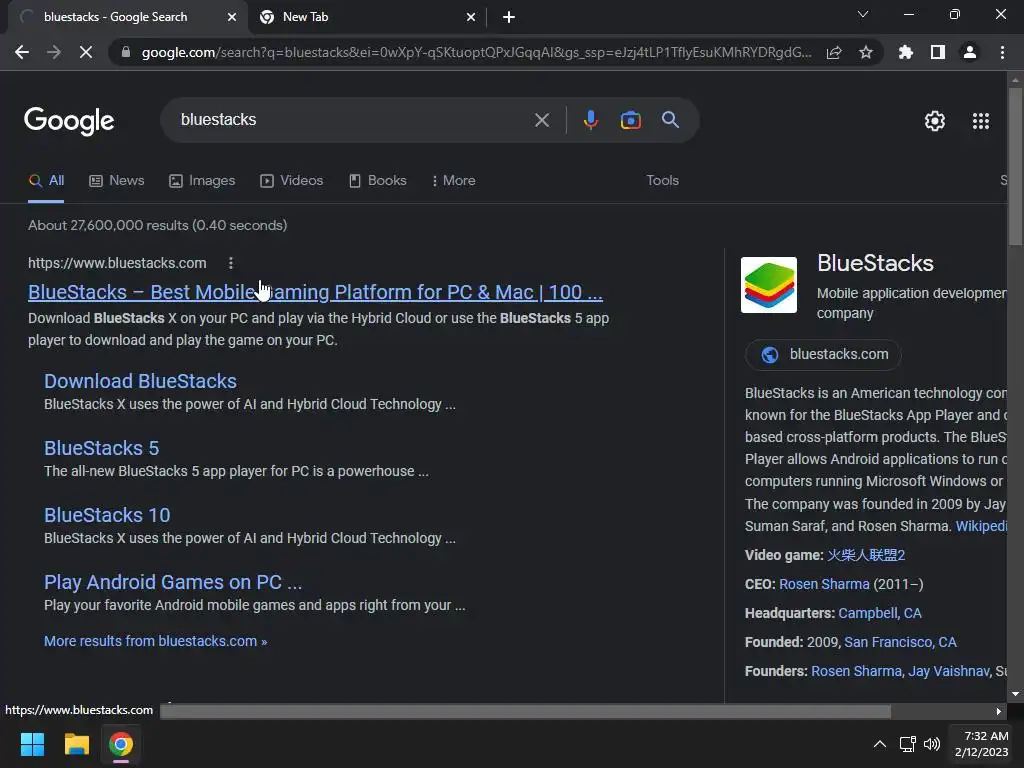
Task: Open Campbell, CA headquarters link
Action: 880,613
